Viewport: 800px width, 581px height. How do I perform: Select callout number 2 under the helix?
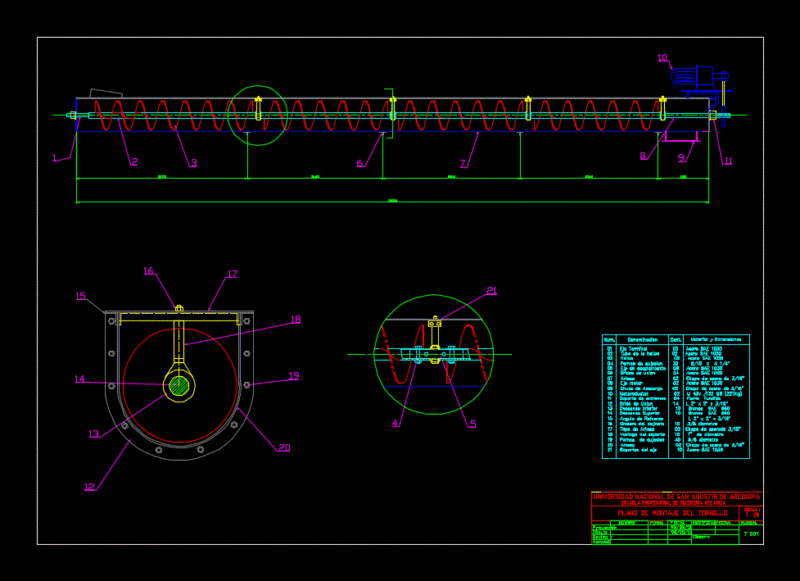(135, 162)
